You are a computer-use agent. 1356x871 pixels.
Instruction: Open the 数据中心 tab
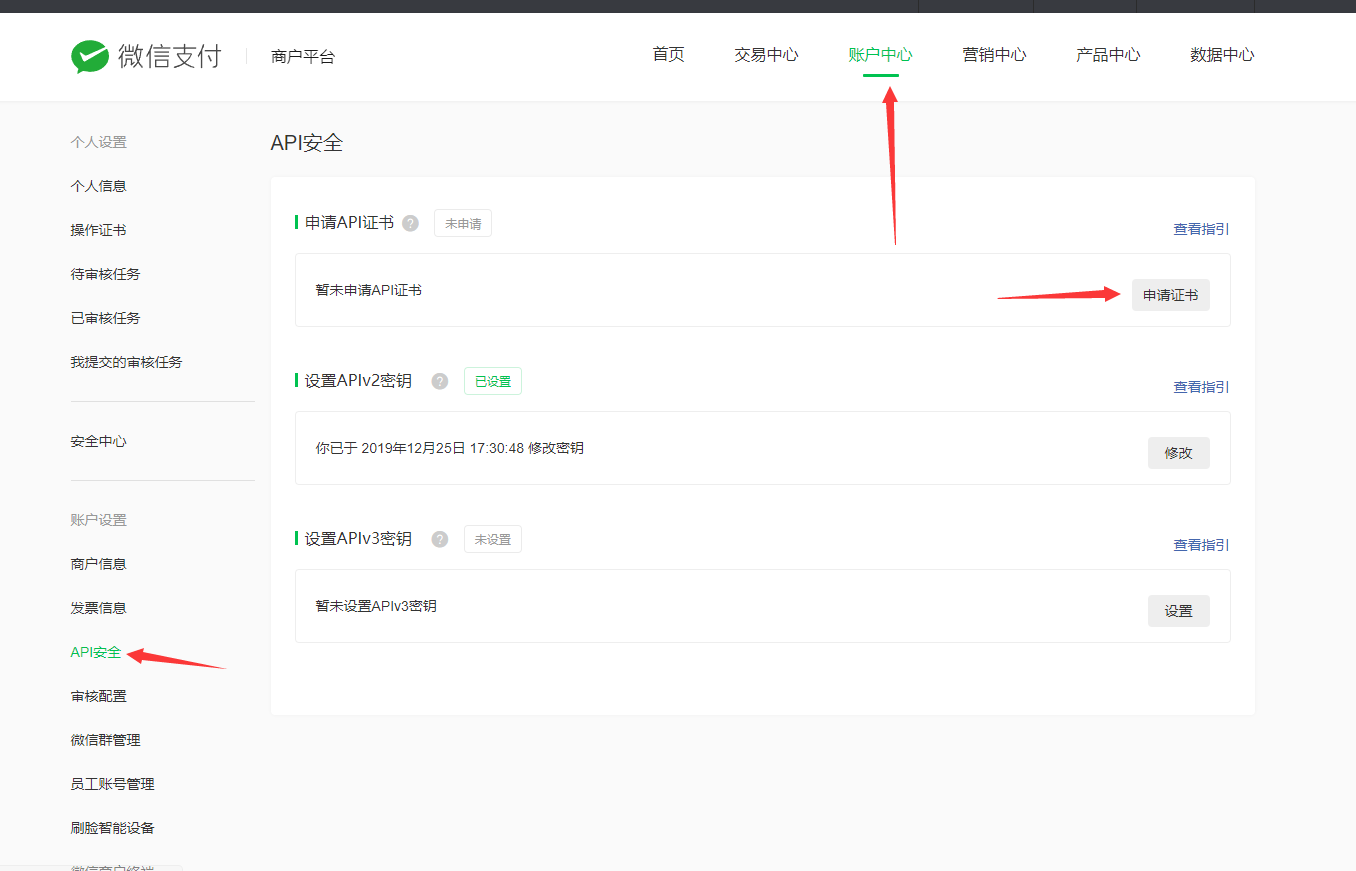coord(1222,55)
